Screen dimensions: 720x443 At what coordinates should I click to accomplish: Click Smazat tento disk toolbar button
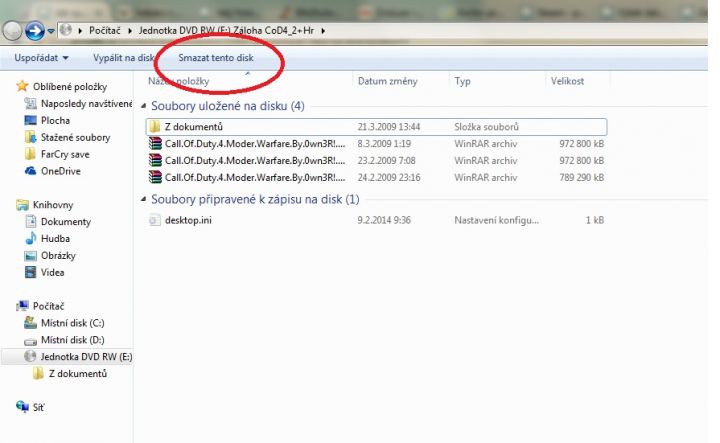[x=216, y=58]
